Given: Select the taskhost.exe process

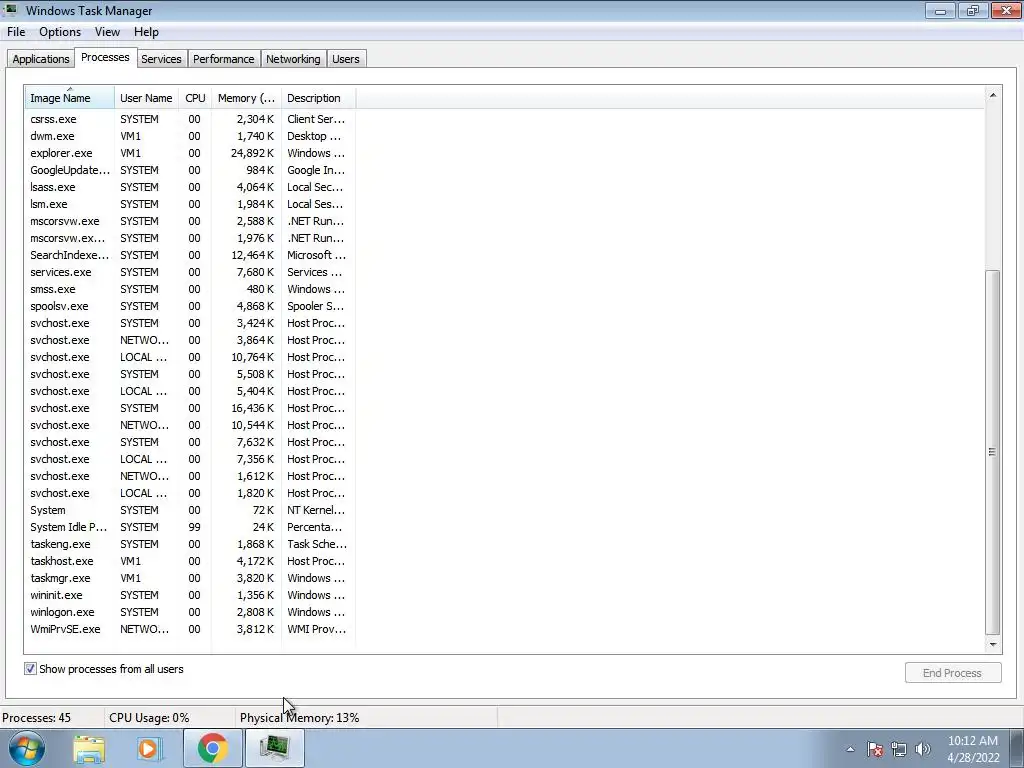Looking at the screenshot, I should [189, 561].
